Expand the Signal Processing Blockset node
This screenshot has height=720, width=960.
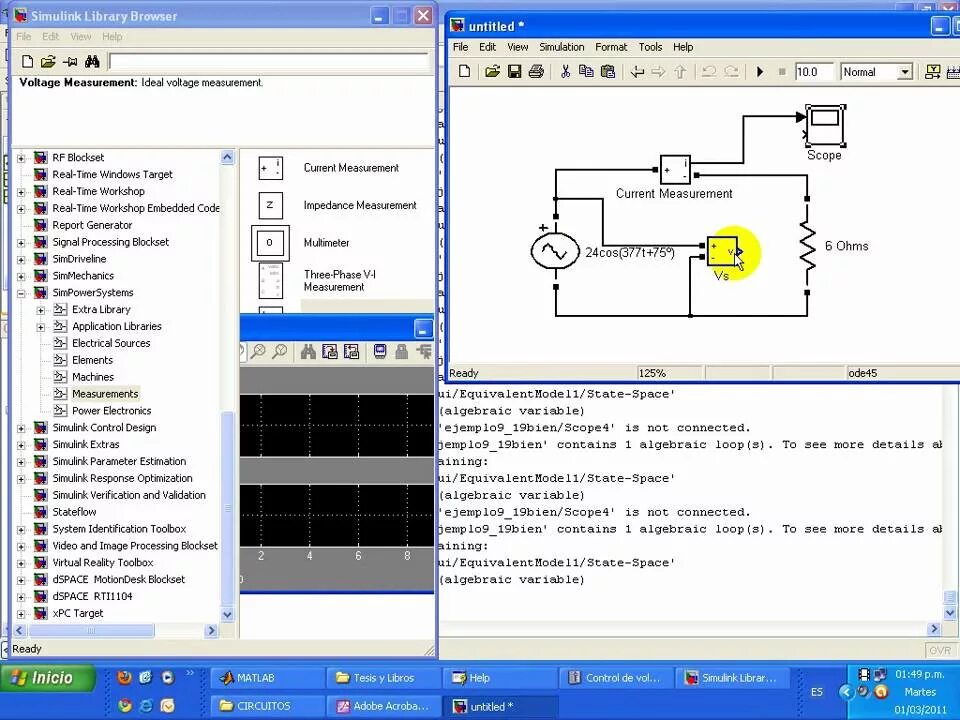[21, 243]
